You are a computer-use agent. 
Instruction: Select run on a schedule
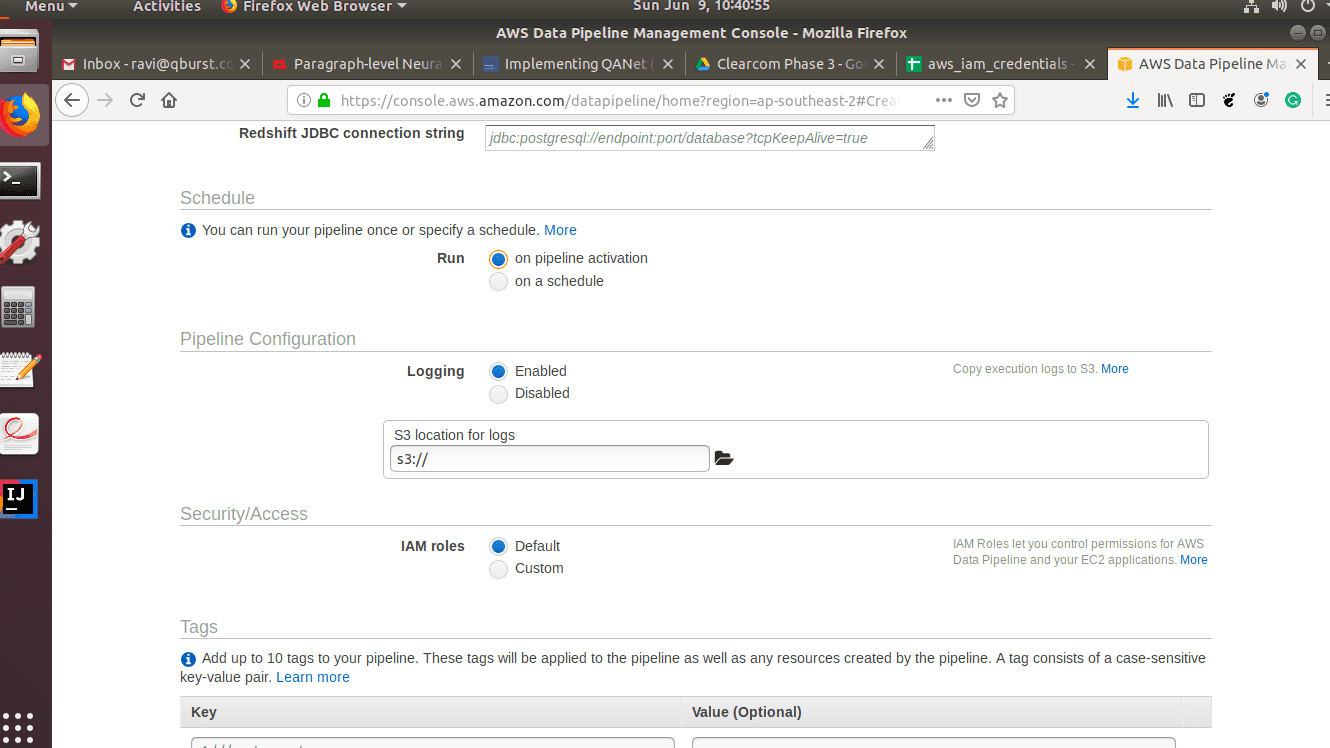click(498, 282)
